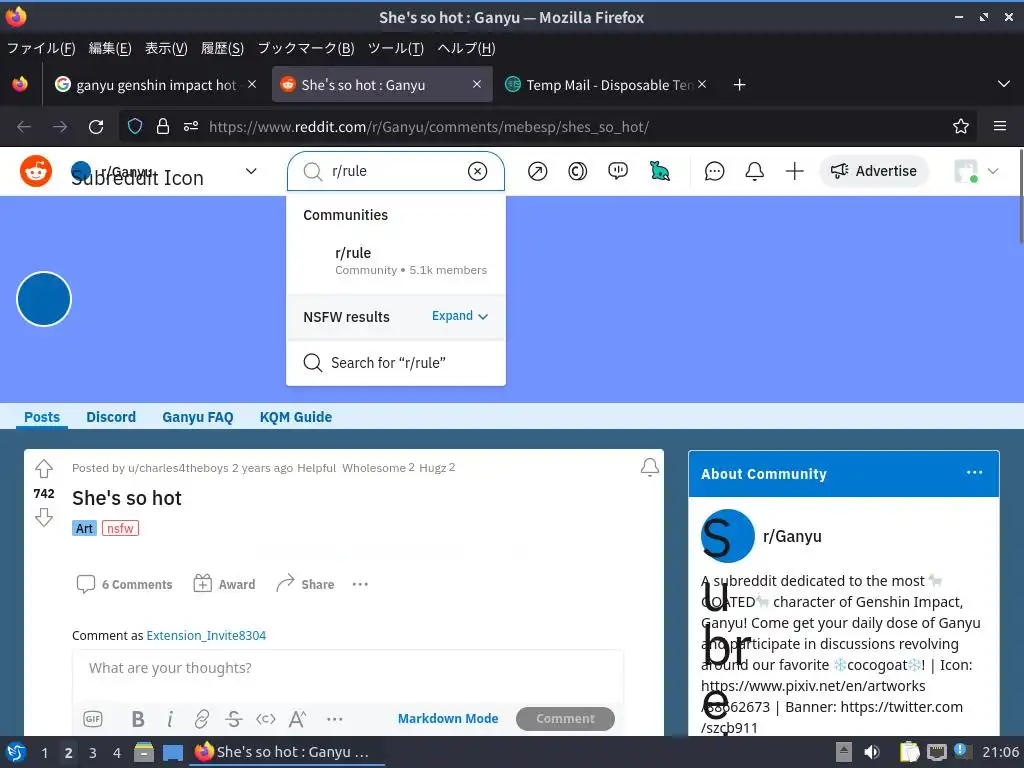Image resolution: width=1024 pixels, height=768 pixels.
Task: Create a post with plus icon
Action: [x=794, y=171]
